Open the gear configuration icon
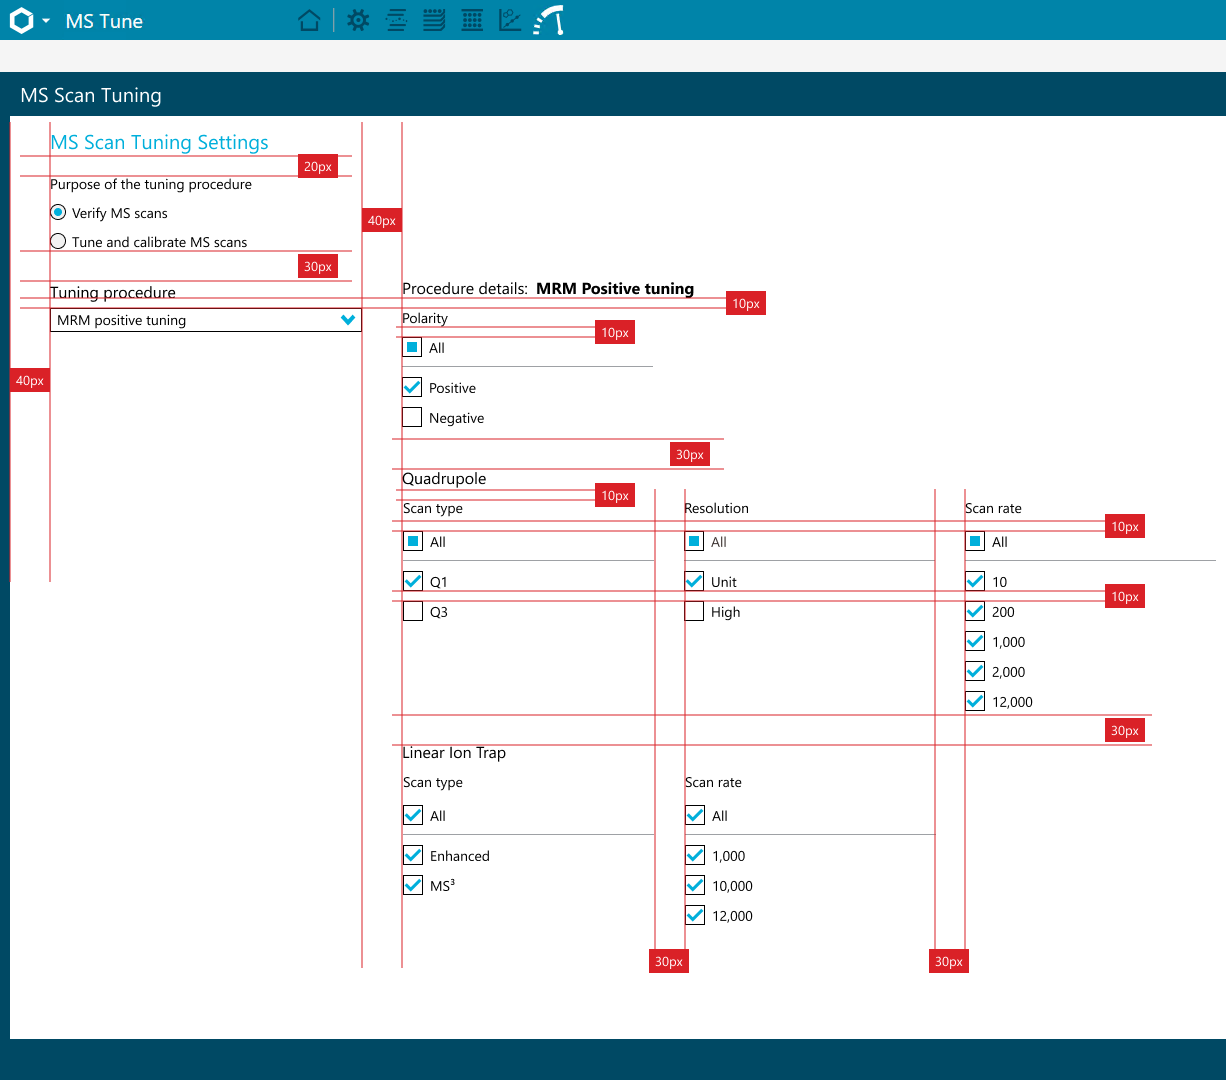Viewport: 1226px width, 1080px height. click(358, 20)
